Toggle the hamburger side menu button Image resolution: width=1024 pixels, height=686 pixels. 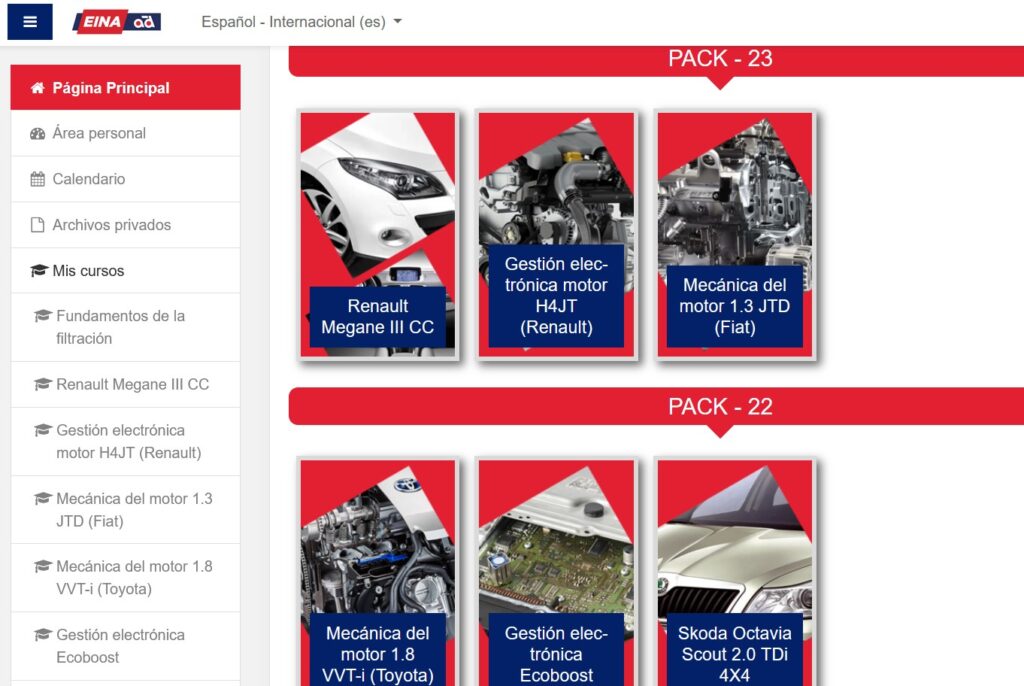pyautogui.click(x=30, y=22)
